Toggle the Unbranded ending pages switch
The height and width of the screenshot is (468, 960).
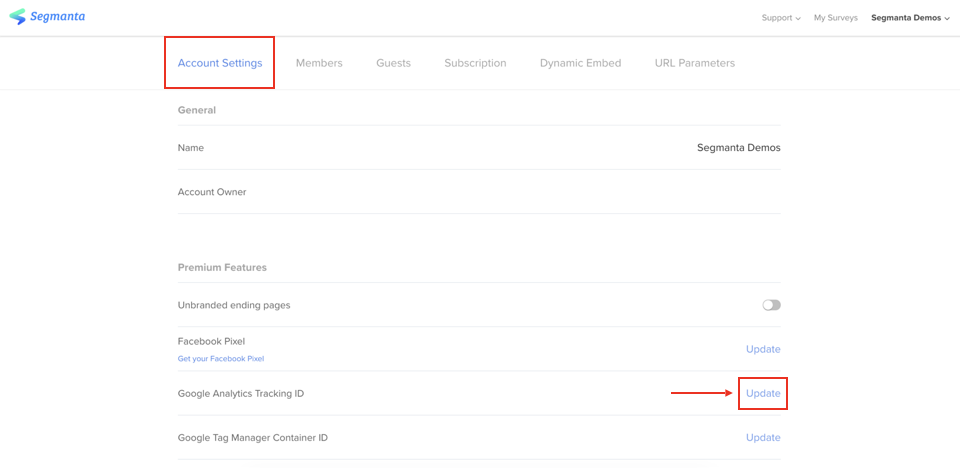(x=771, y=305)
